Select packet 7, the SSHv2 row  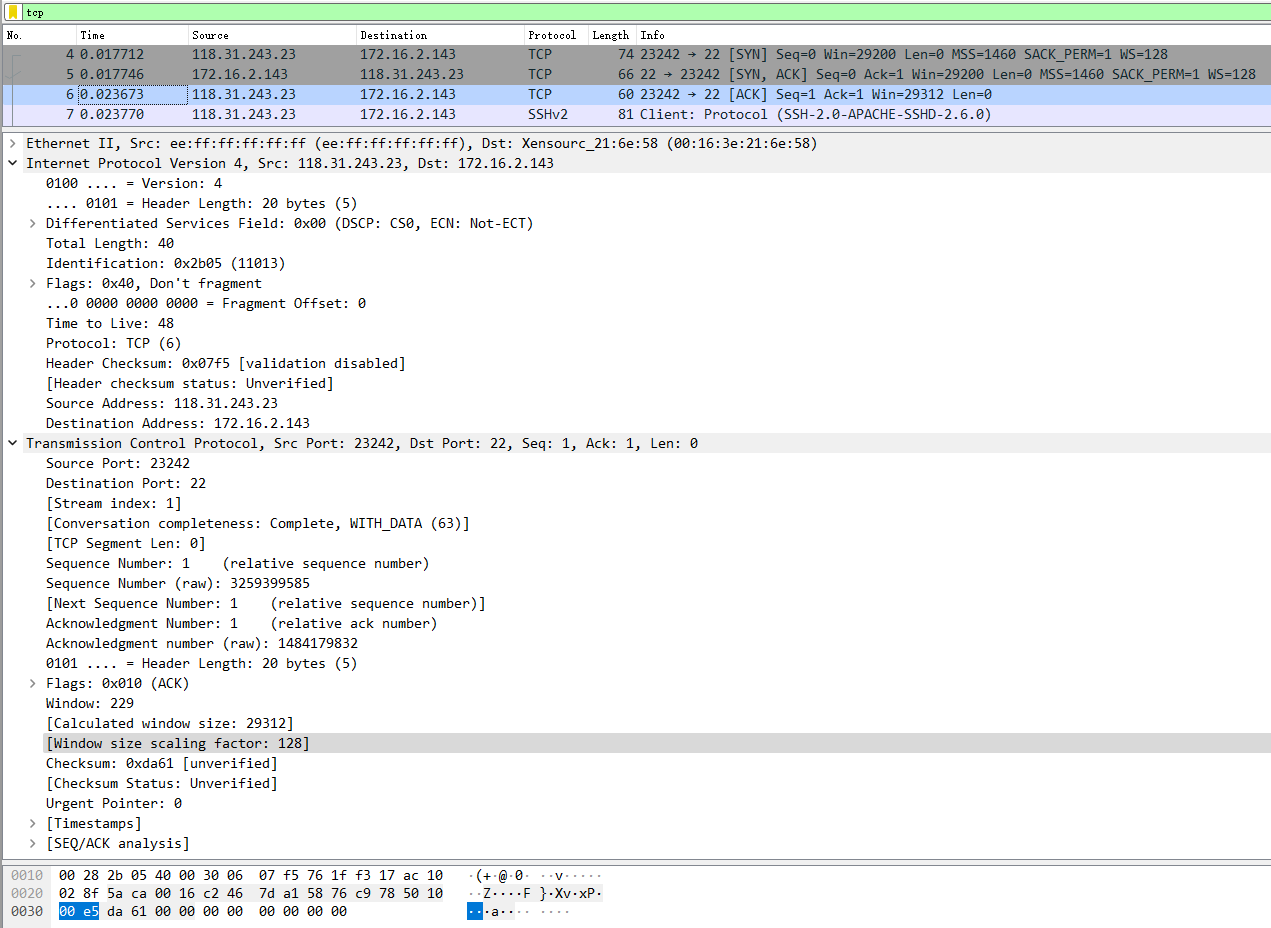(636, 114)
